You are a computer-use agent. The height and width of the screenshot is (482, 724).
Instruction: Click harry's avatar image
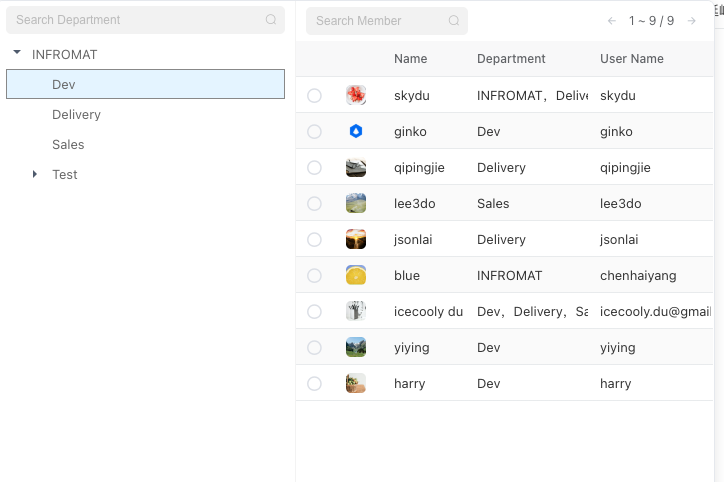click(356, 383)
